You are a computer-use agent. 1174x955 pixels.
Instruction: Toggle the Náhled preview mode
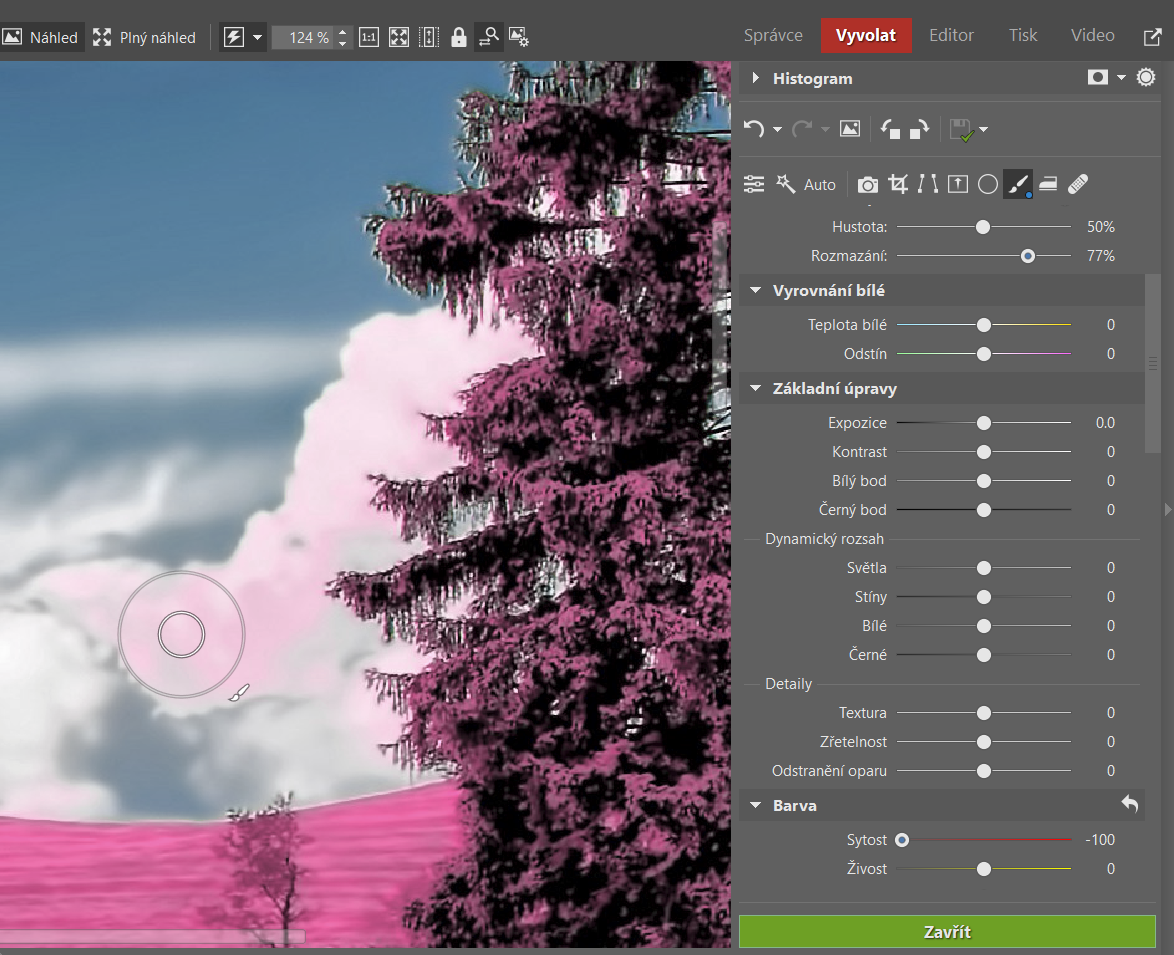[x=41, y=38]
